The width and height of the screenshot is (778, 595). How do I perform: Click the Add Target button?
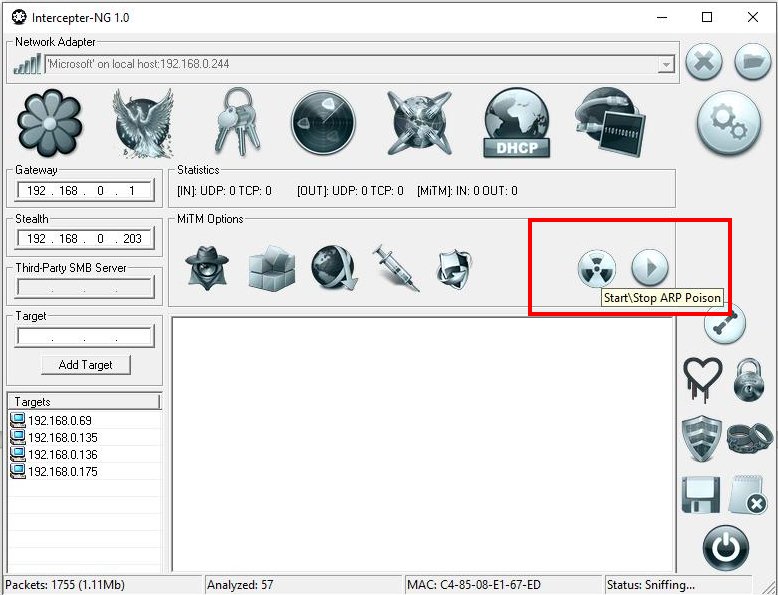[86, 365]
